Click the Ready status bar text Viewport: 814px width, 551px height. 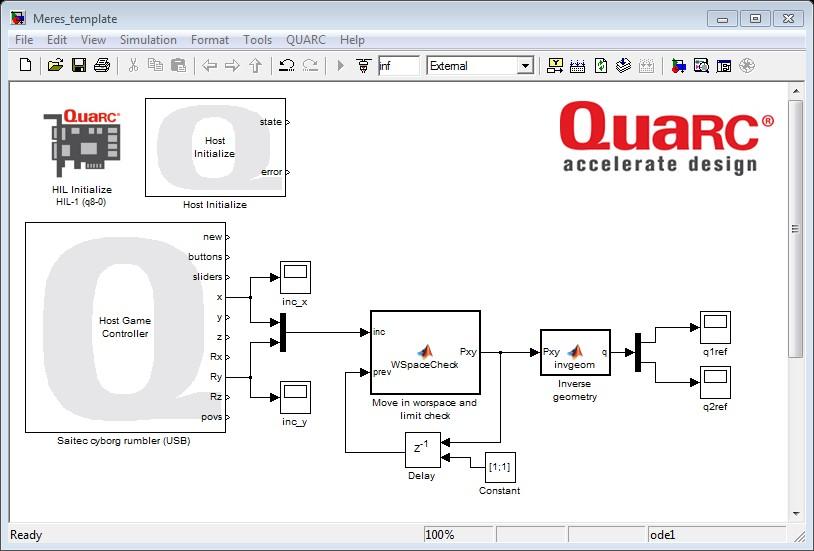[x=26, y=535]
